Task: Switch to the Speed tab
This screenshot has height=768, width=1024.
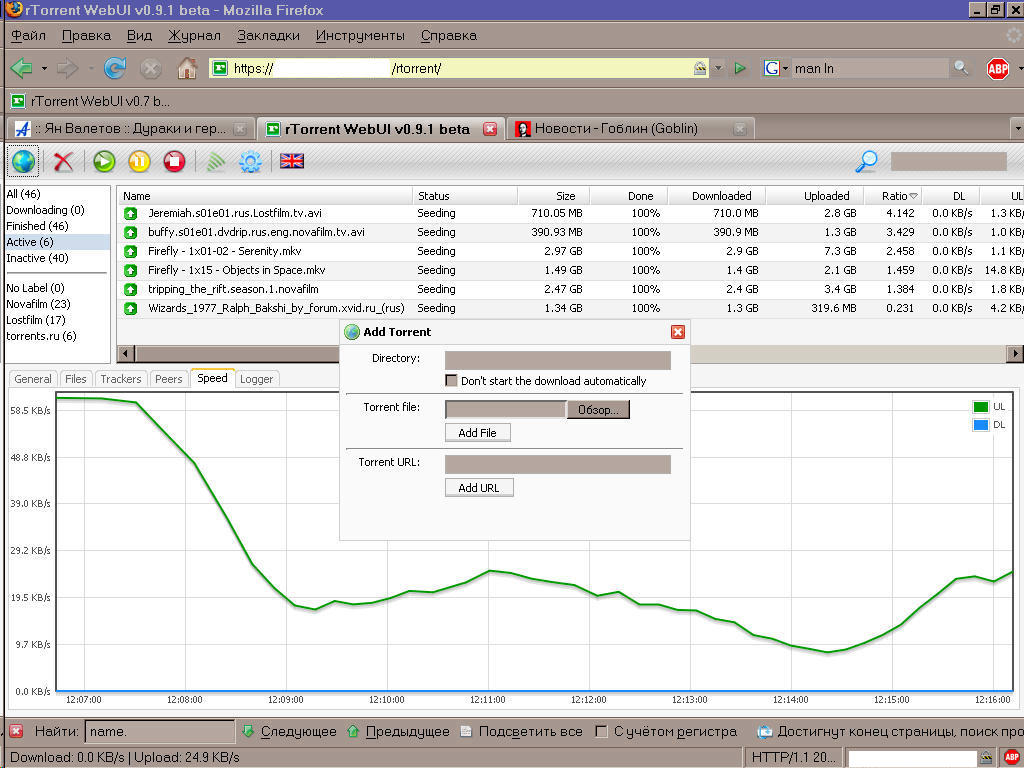Action: pos(212,378)
